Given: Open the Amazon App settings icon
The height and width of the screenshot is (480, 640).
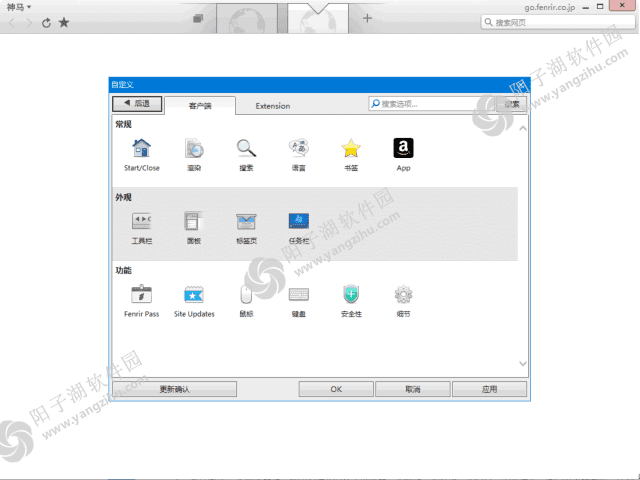Looking at the screenshot, I should [403, 148].
